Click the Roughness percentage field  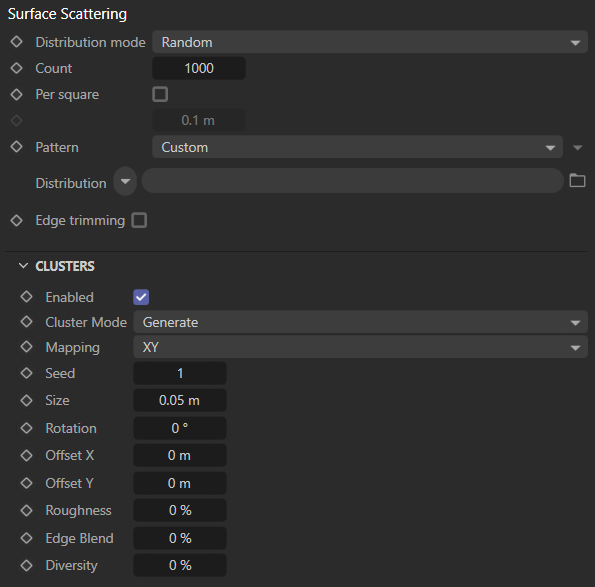tap(180, 510)
